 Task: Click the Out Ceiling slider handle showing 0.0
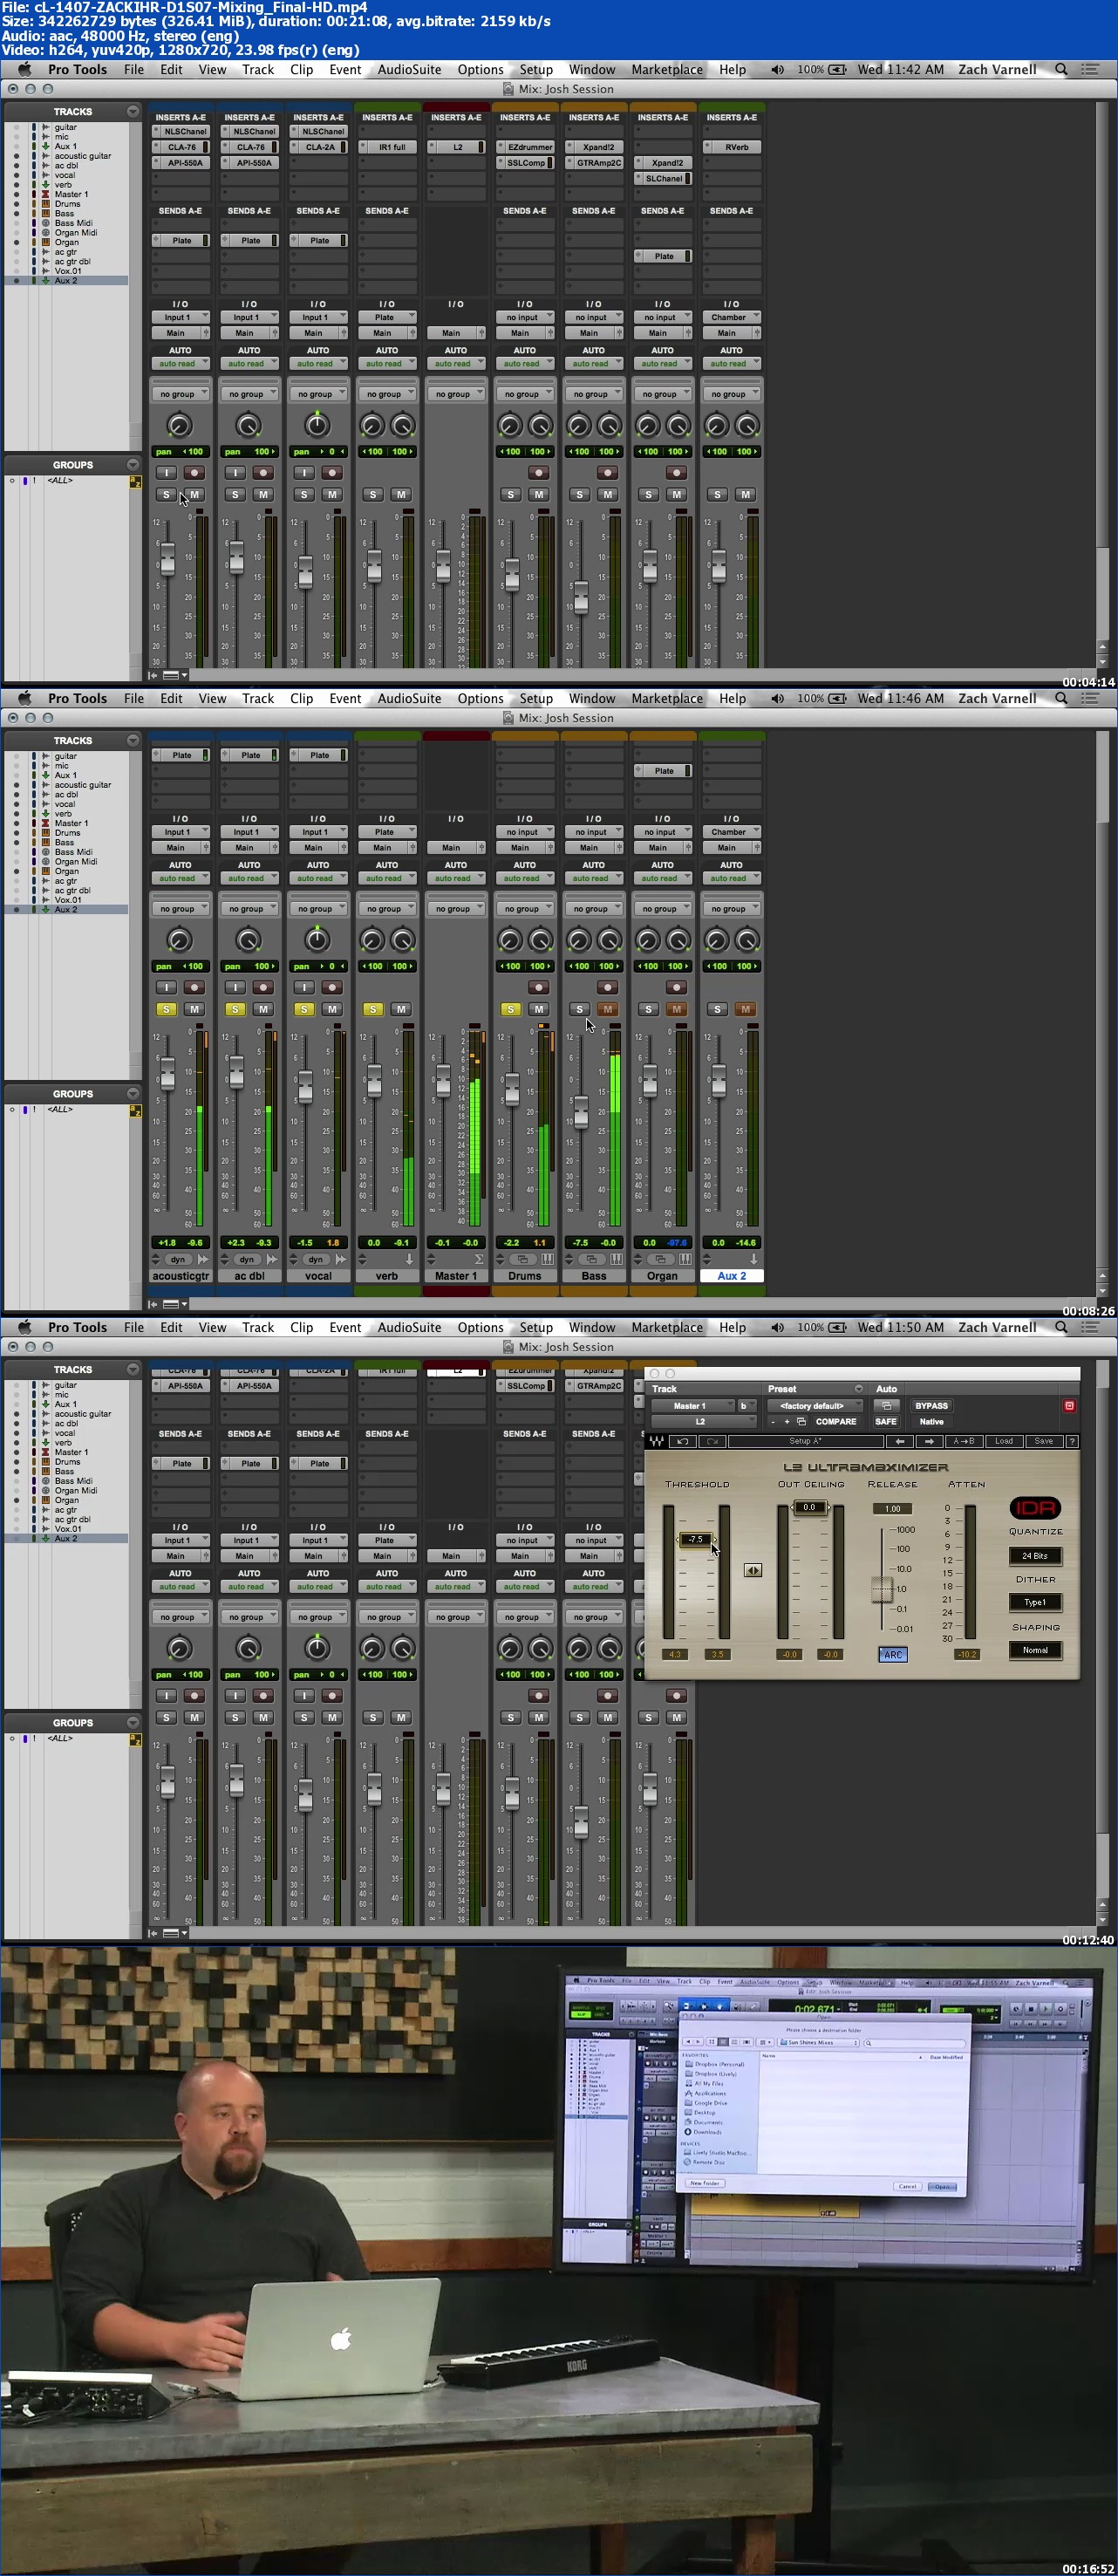pyautogui.click(x=809, y=1507)
